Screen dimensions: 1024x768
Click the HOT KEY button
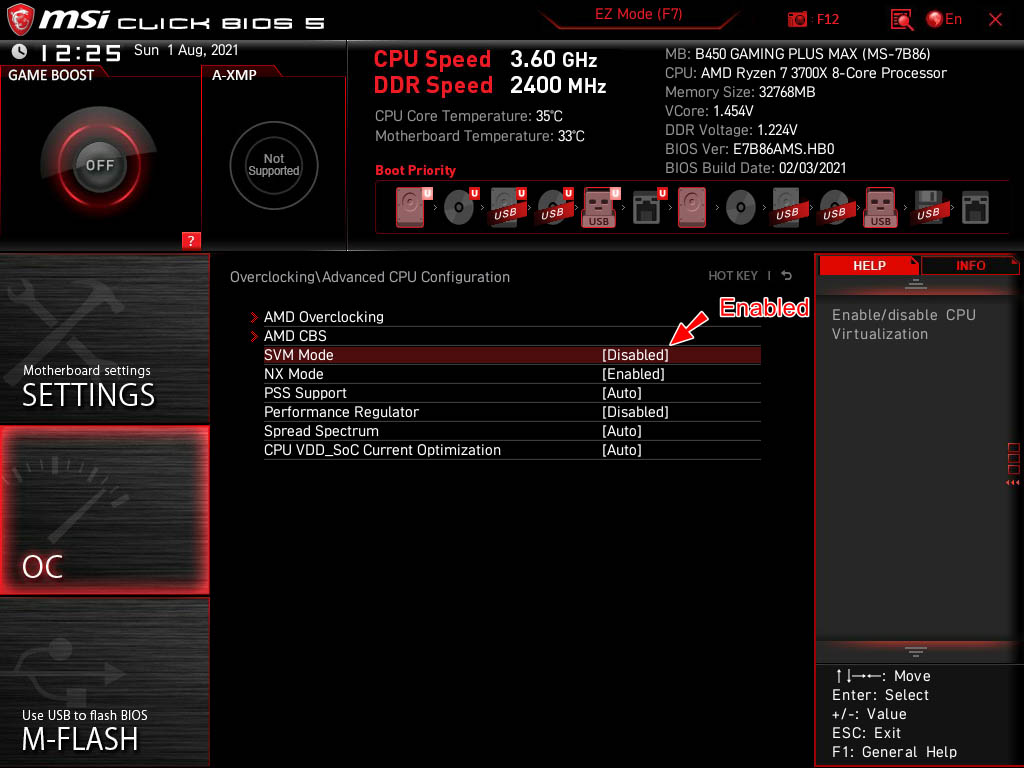[733, 276]
